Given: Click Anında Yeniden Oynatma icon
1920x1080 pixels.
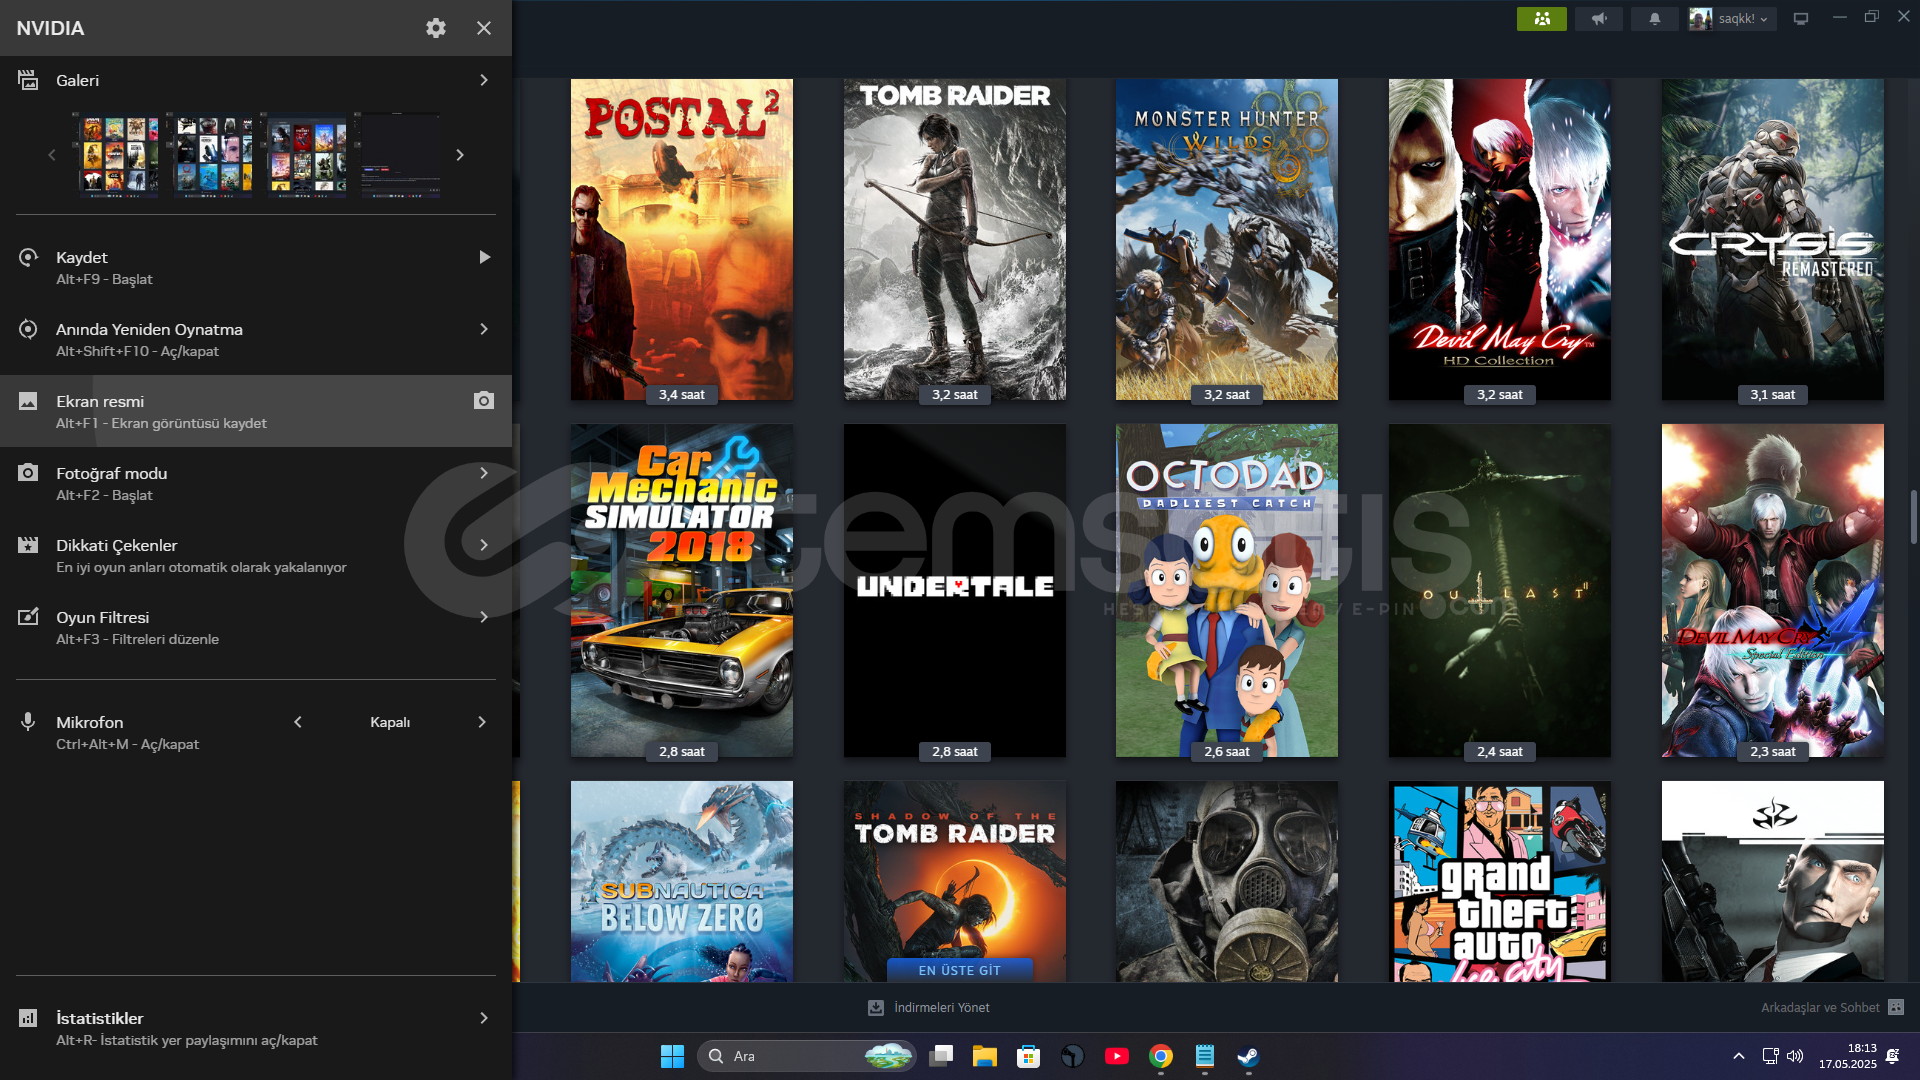Looking at the screenshot, I should [x=28, y=329].
